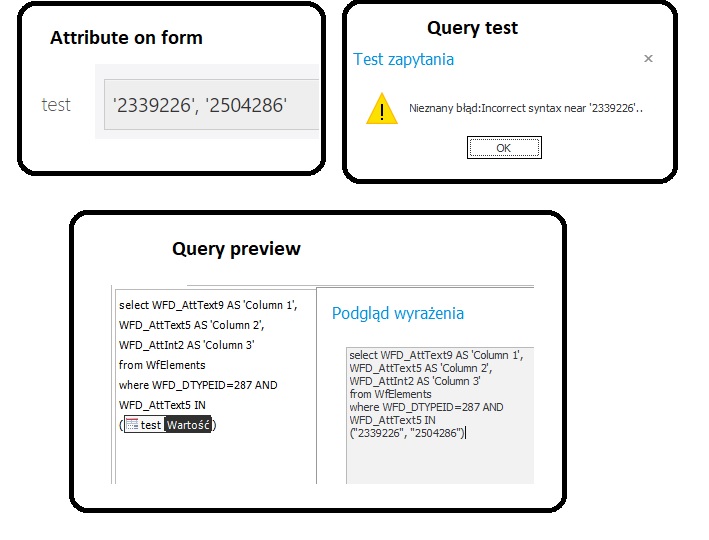Viewport: 709px width, 540px height.
Task: Click the test attribute input field
Action: pyautogui.click(x=211, y=104)
